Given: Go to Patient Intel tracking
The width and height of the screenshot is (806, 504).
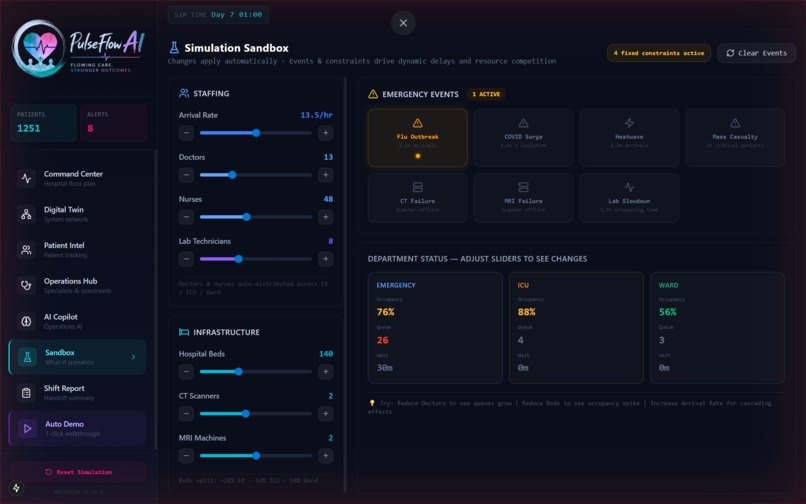Looking at the screenshot, I should pos(77,250).
